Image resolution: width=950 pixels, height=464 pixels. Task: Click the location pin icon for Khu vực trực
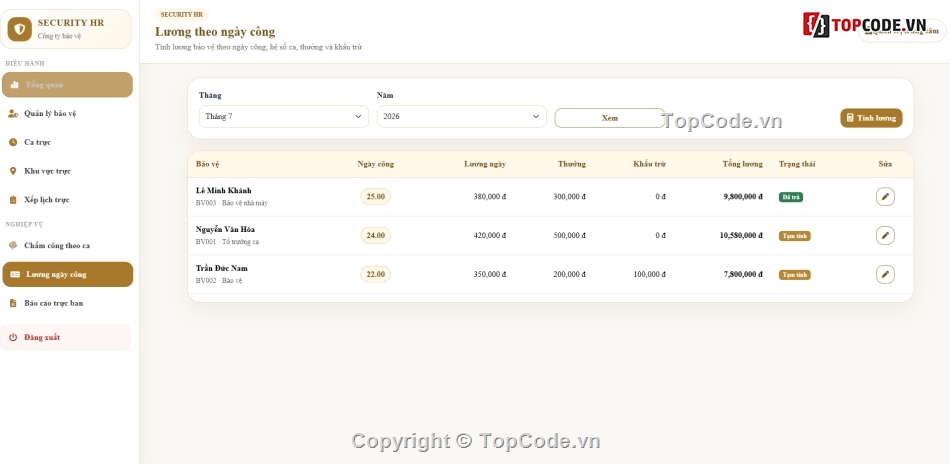pyautogui.click(x=13, y=171)
